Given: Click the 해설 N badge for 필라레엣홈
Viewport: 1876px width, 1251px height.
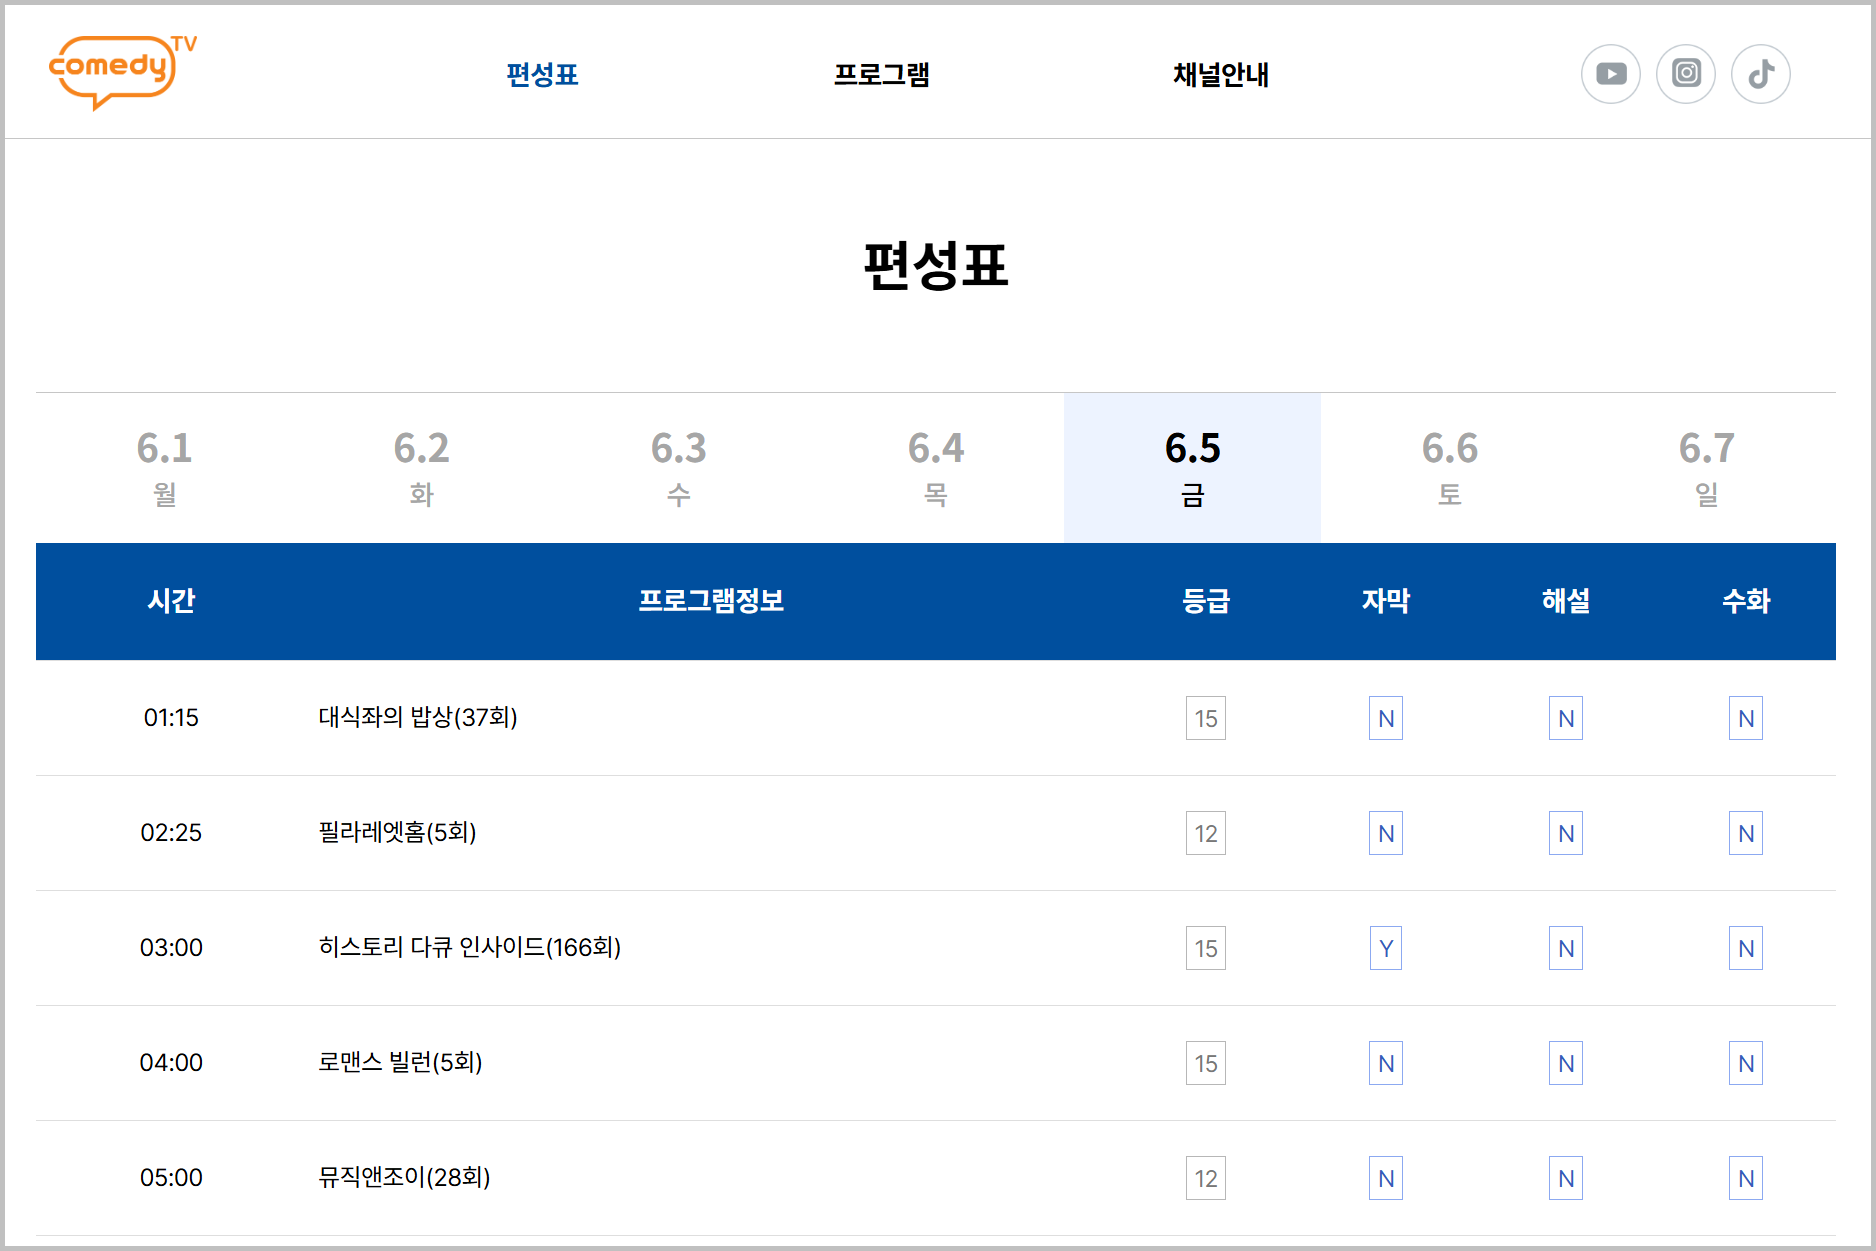Looking at the screenshot, I should point(1566,833).
